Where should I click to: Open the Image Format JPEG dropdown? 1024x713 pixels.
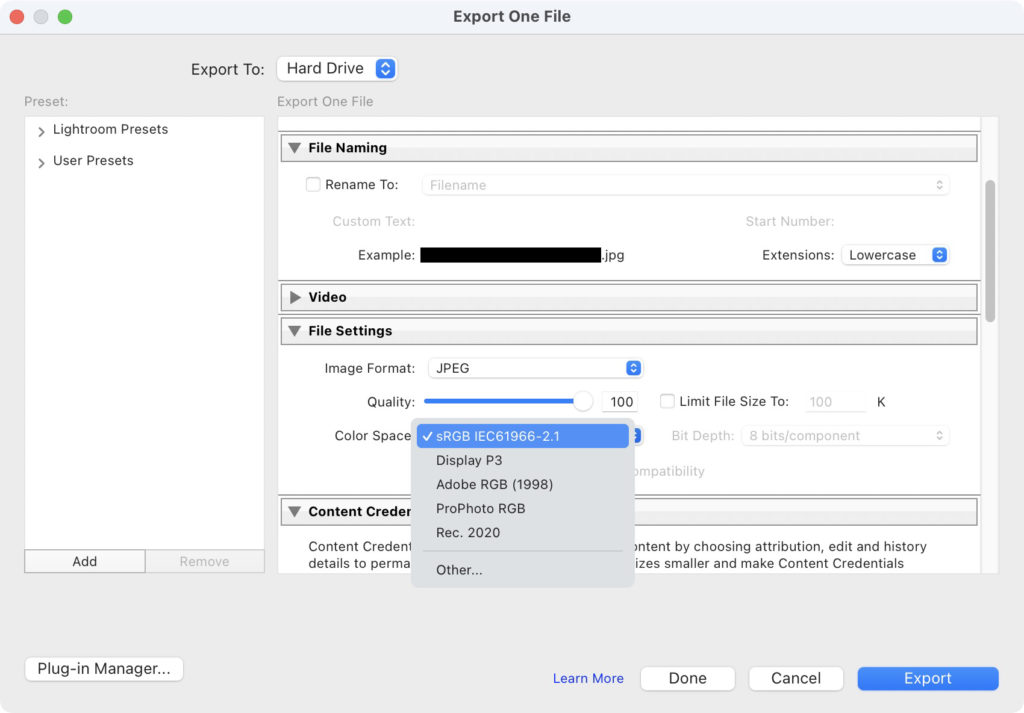pyautogui.click(x=535, y=368)
